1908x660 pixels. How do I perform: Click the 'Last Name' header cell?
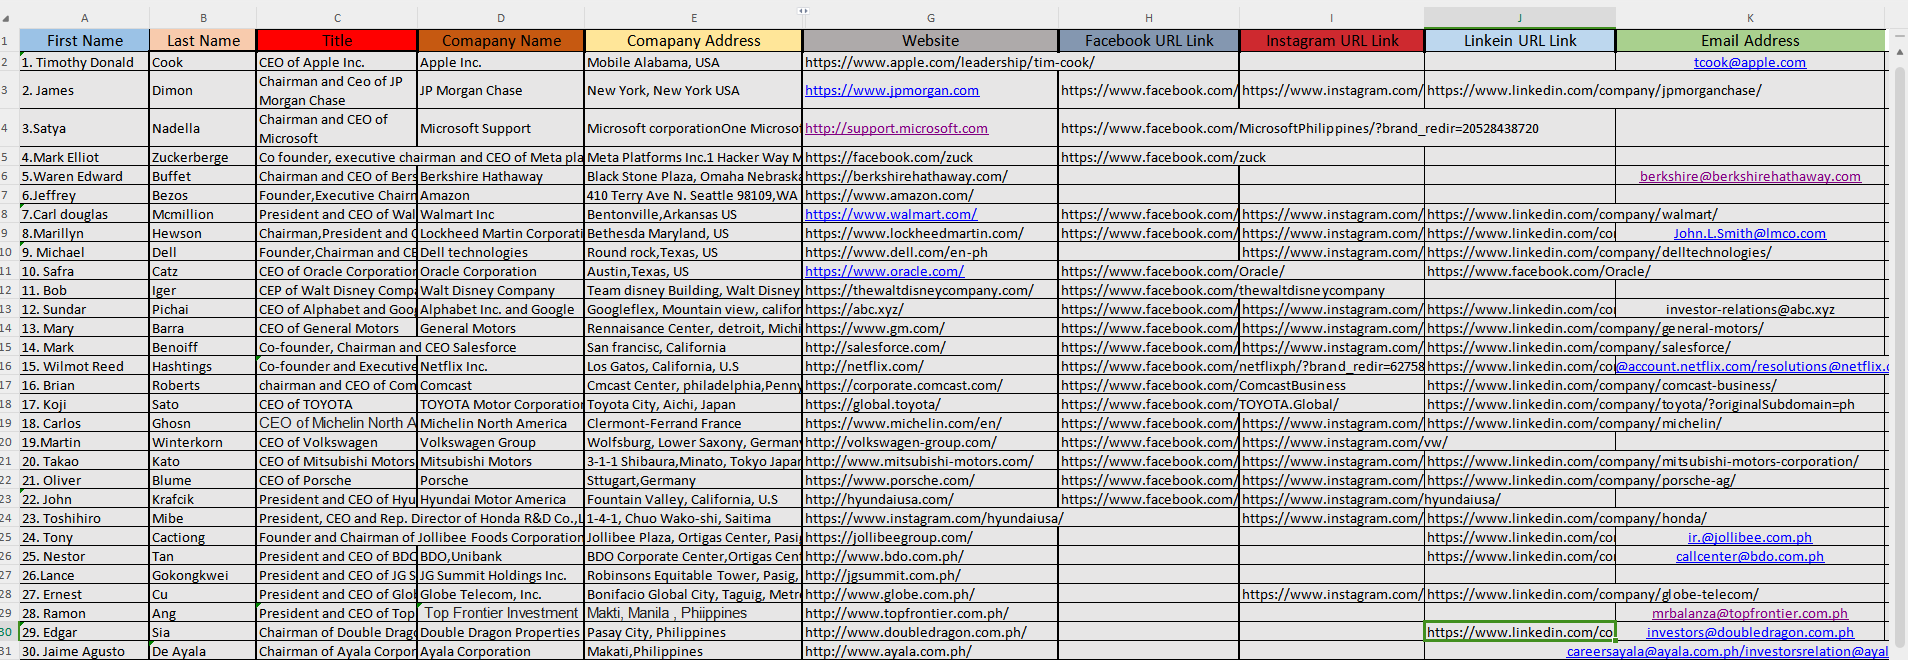(x=203, y=41)
